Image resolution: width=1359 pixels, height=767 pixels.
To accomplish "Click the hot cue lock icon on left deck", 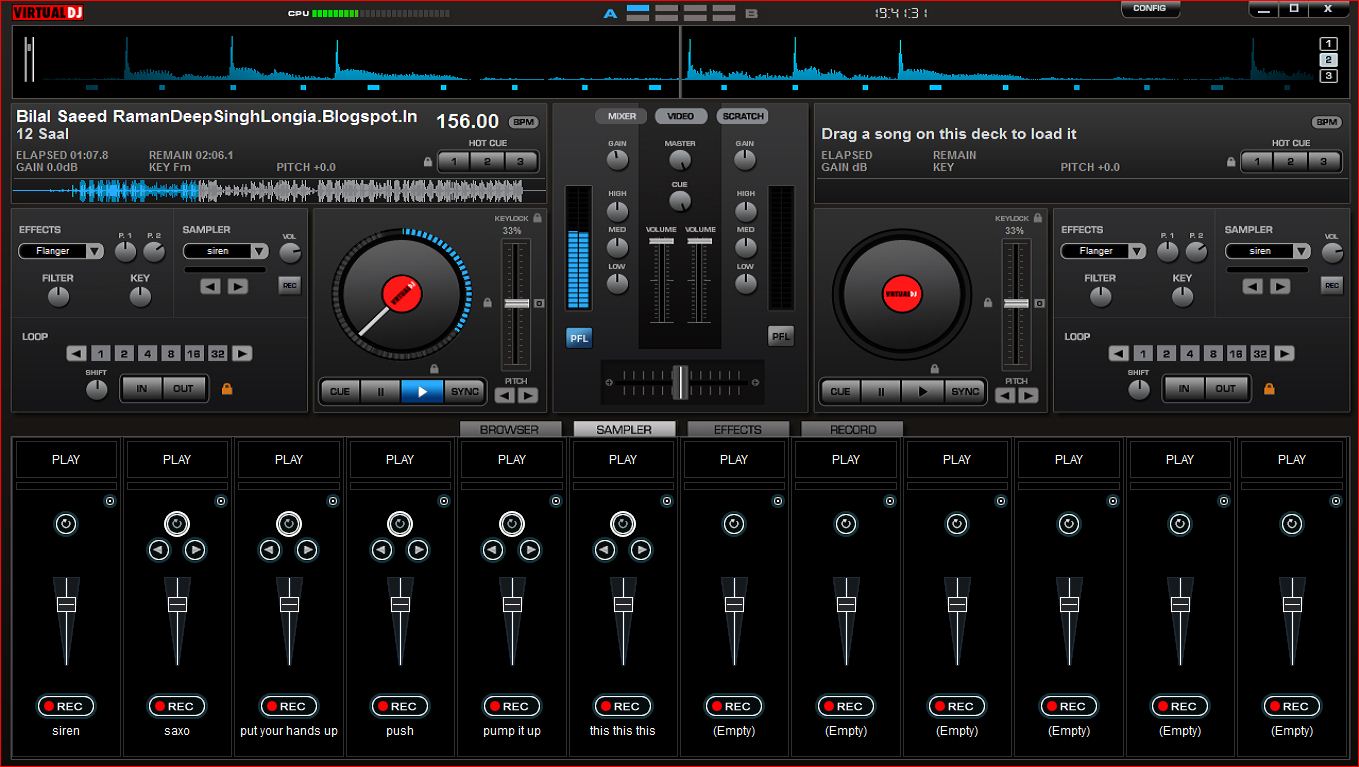I will (x=428, y=161).
